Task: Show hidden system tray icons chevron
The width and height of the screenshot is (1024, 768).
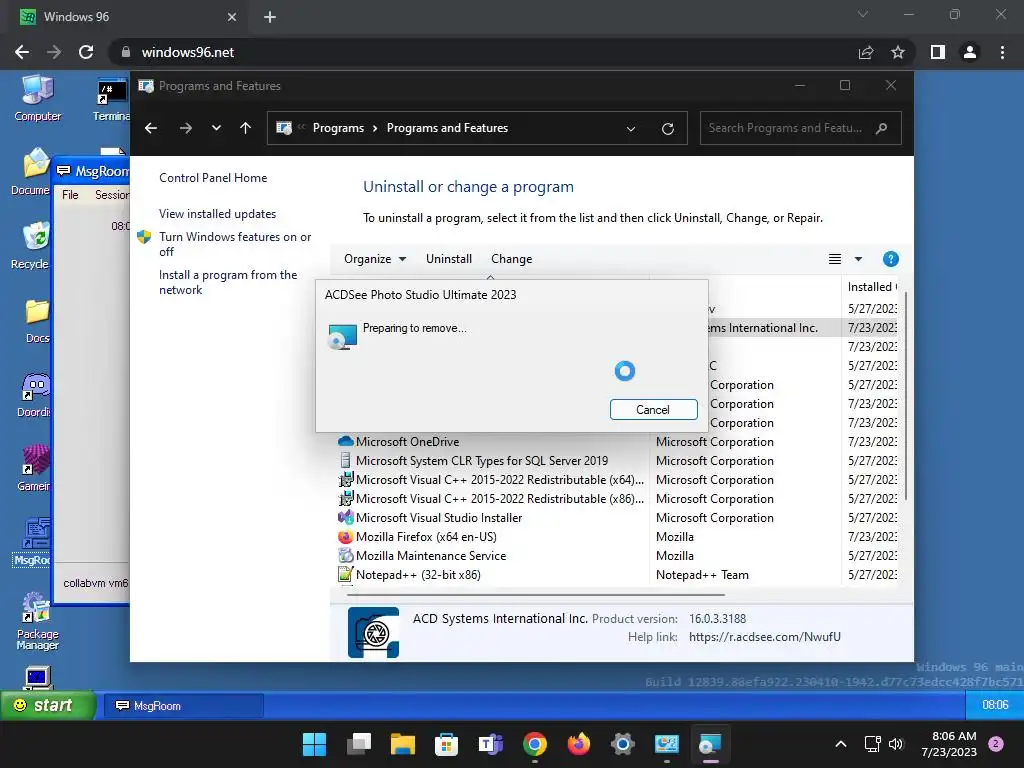Action: [841, 744]
